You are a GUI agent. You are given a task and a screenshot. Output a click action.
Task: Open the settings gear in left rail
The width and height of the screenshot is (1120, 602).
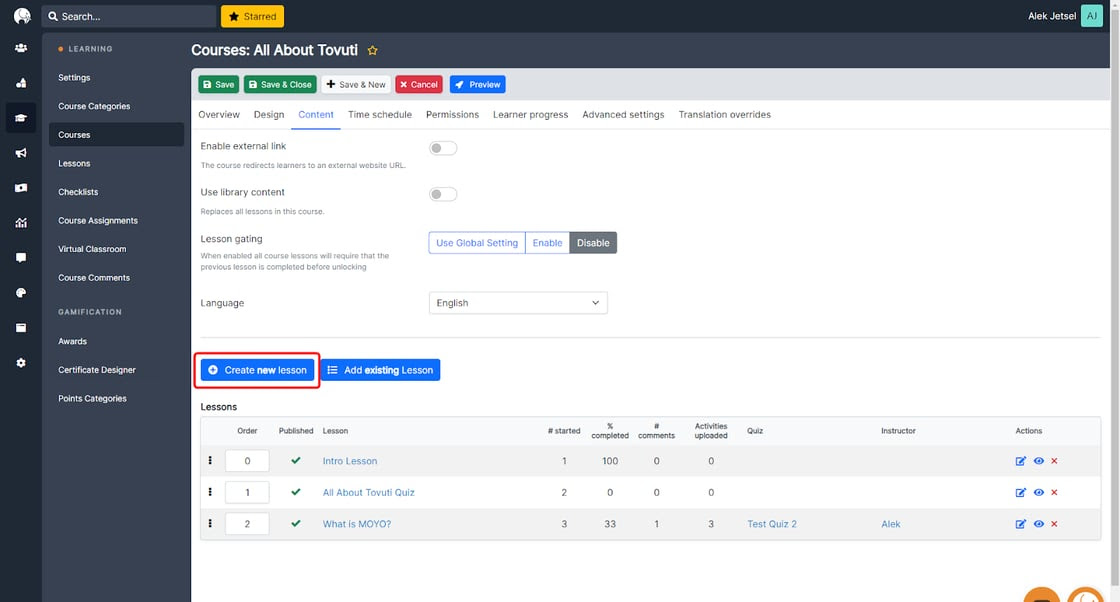pyautogui.click(x=21, y=363)
